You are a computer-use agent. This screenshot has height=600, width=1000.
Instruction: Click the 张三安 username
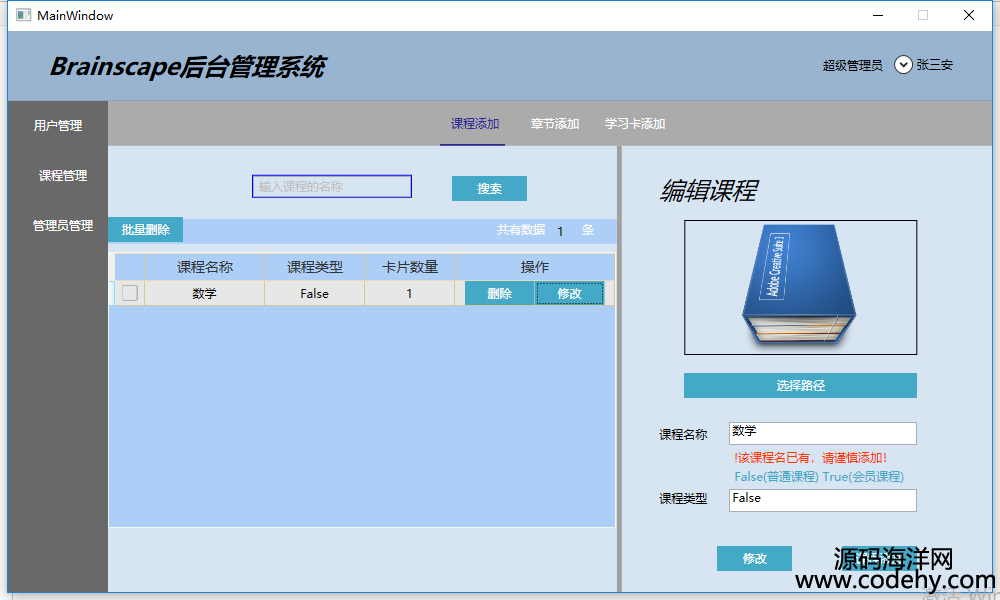pyautogui.click(x=934, y=64)
